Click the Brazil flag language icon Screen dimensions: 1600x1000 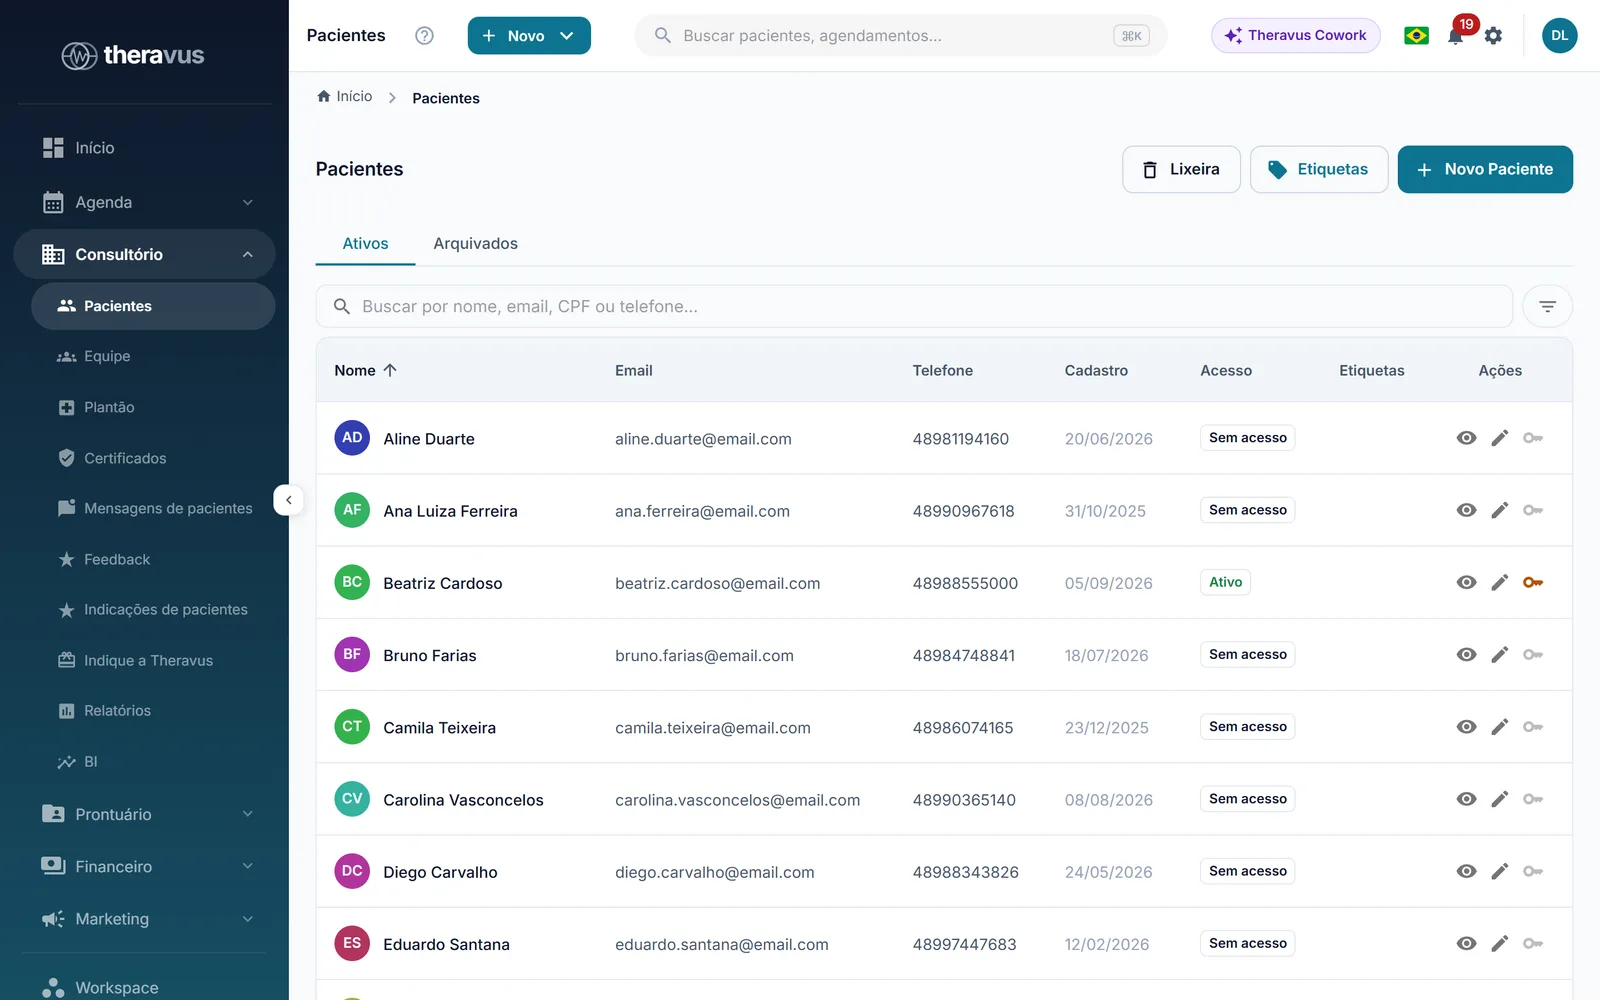pyautogui.click(x=1416, y=36)
